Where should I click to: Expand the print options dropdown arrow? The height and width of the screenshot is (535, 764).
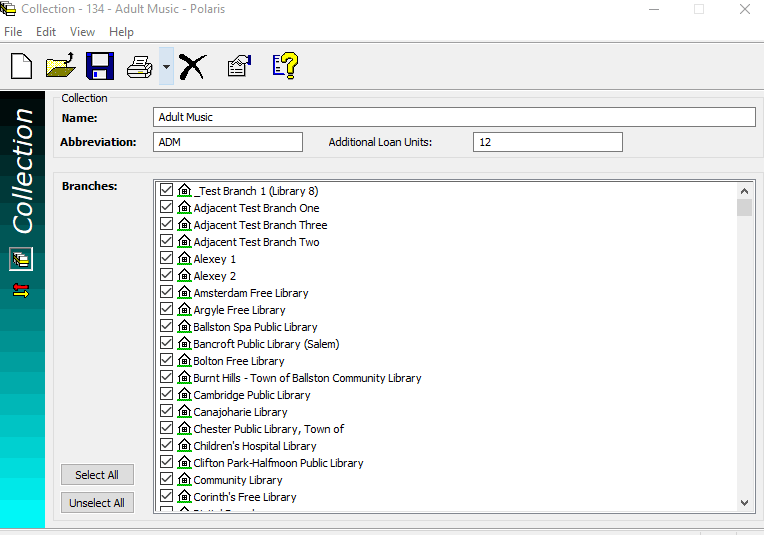166,68
